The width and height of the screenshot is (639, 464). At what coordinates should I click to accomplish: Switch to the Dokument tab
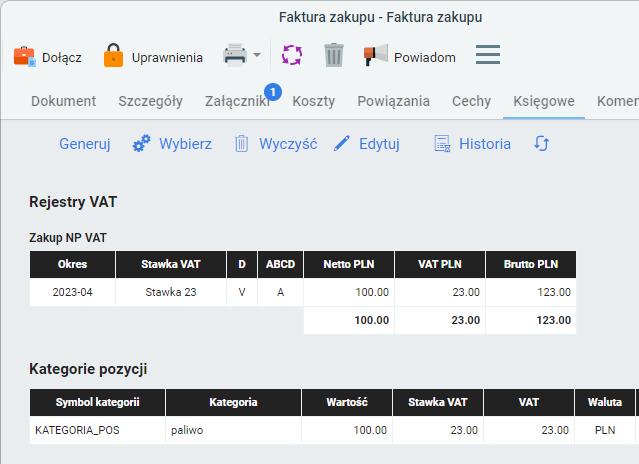pyautogui.click(x=64, y=101)
